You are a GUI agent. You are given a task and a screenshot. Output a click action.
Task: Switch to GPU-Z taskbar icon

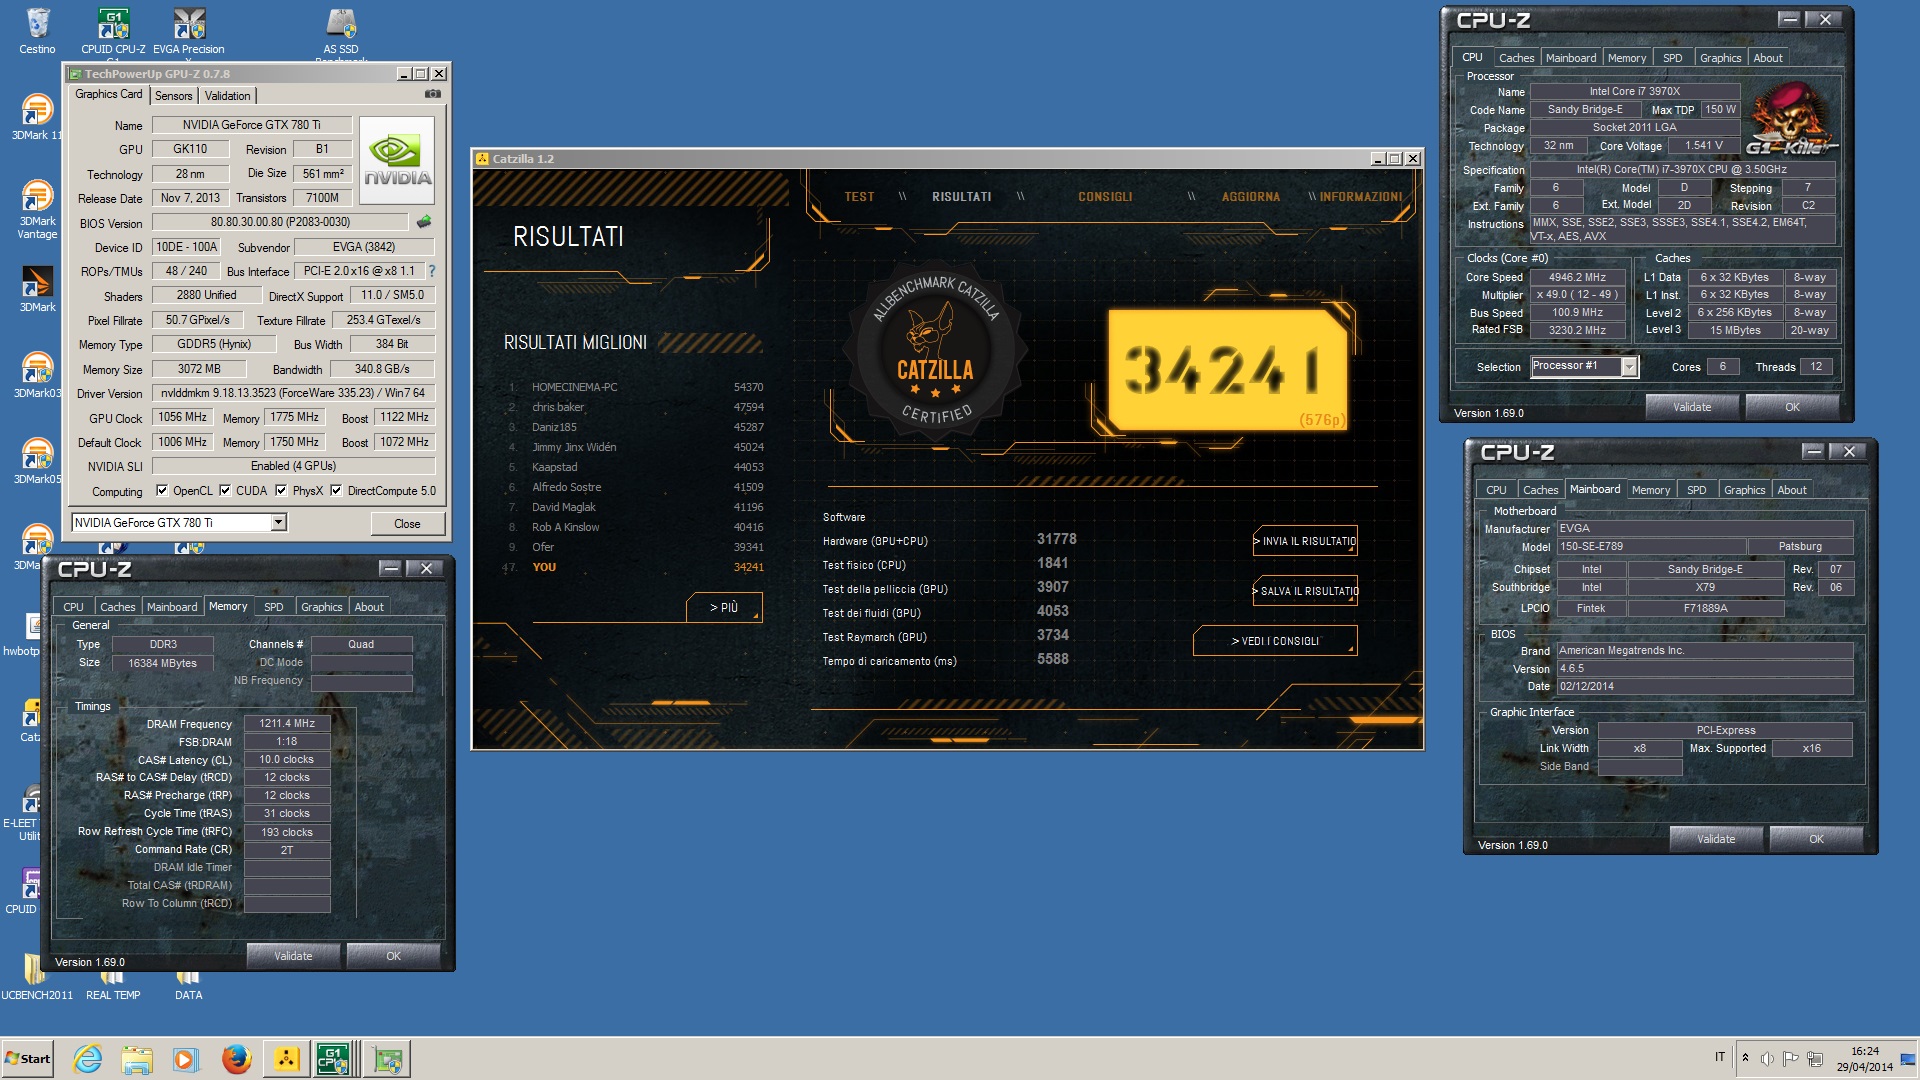[x=387, y=1059]
